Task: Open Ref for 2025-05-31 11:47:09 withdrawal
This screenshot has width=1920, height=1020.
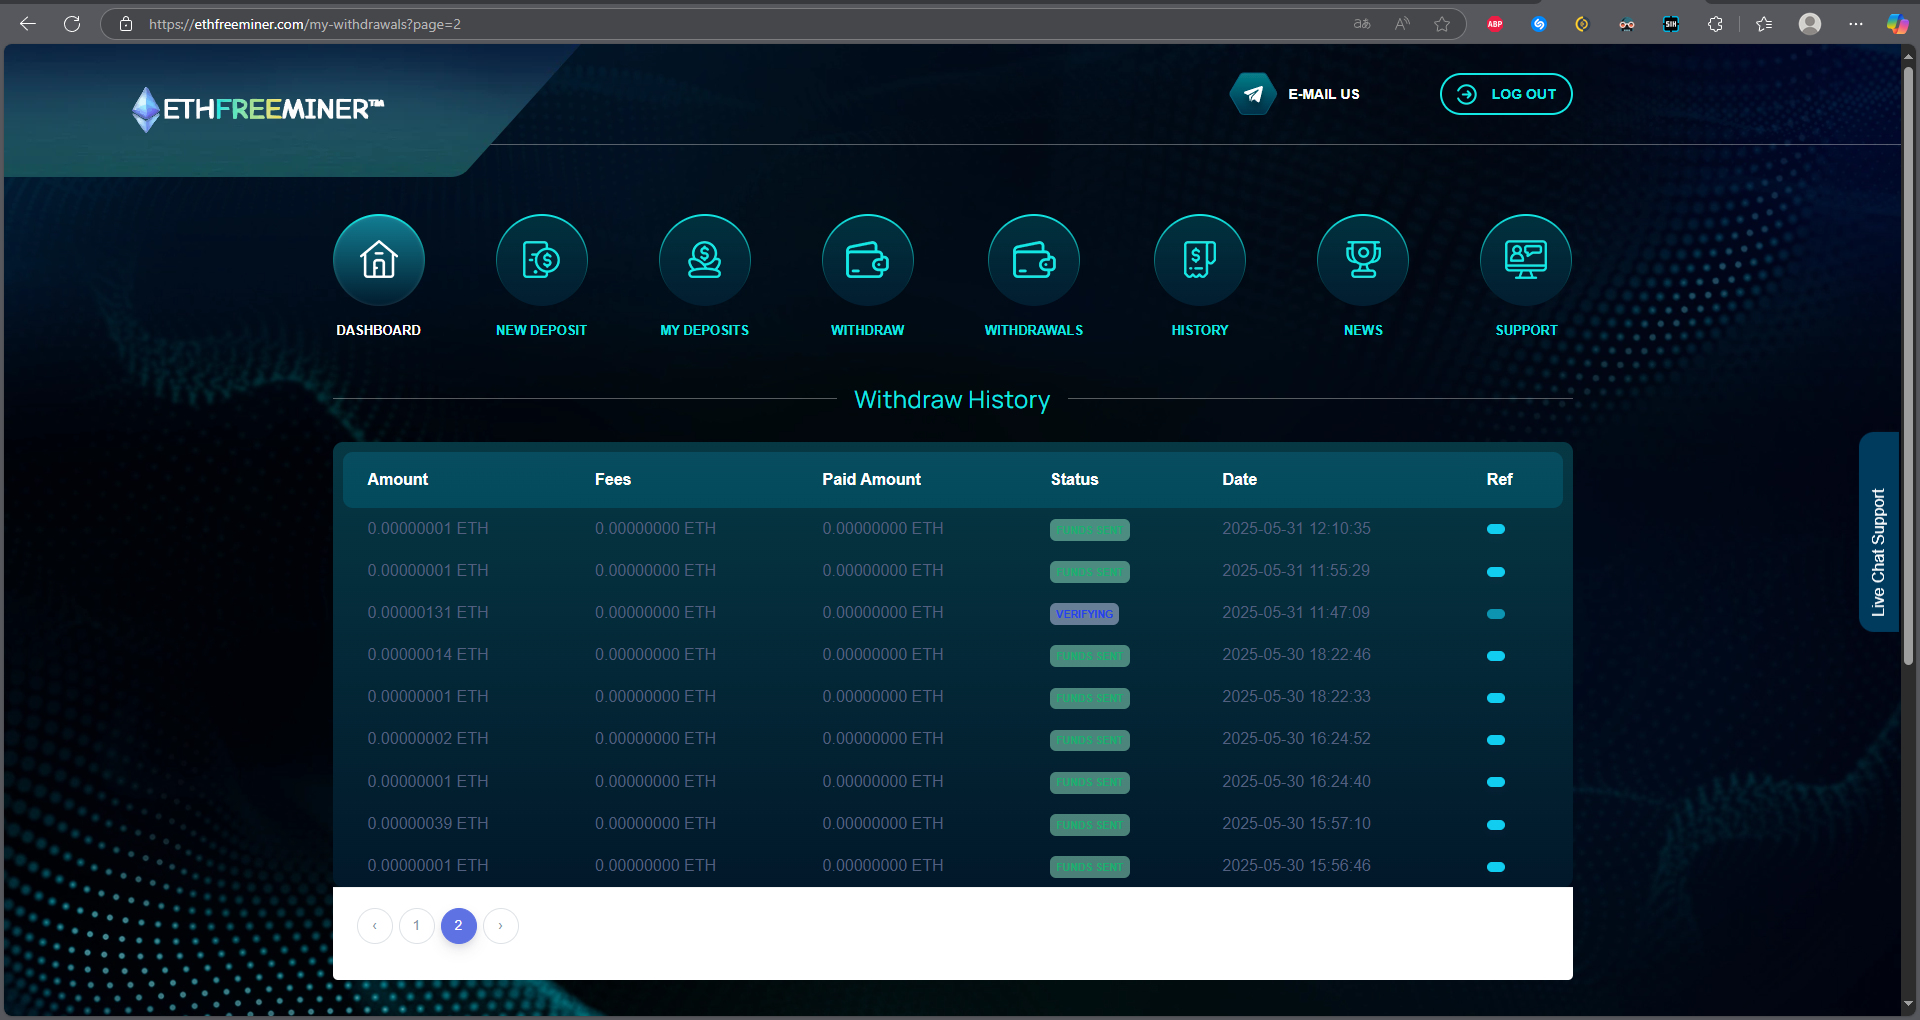Action: (x=1496, y=614)
